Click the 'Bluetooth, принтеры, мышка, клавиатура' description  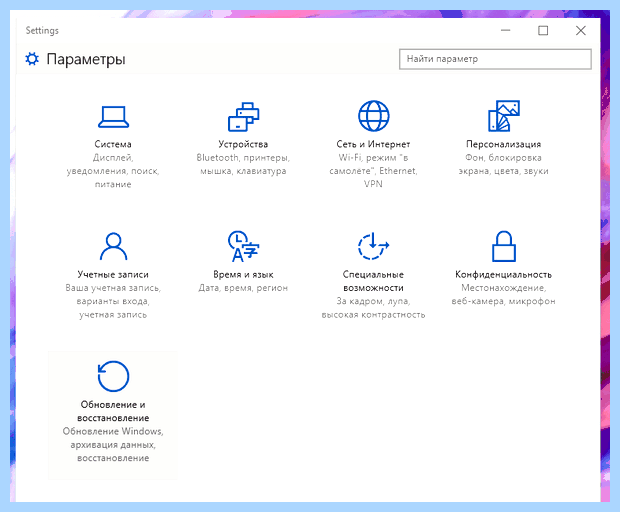243,164
